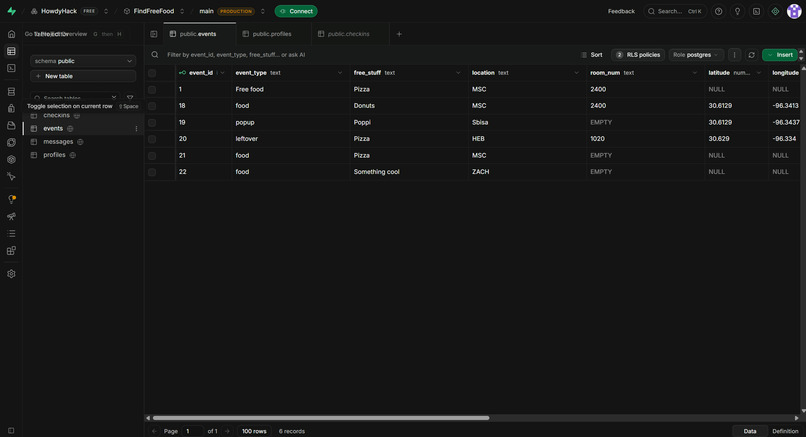Open the FindFreeFood project switcher
Viewport: 806px width, 437px height.
coord(182,11)
